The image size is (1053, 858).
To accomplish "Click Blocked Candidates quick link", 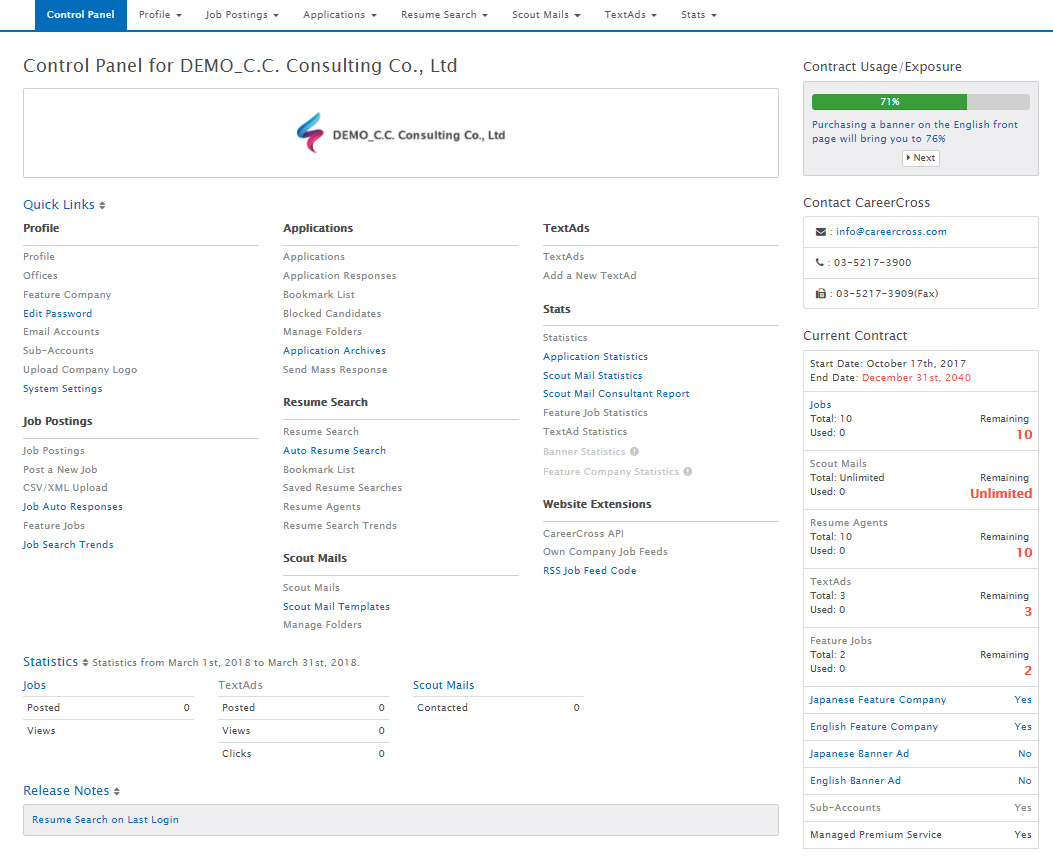I will tap(332, 314).
